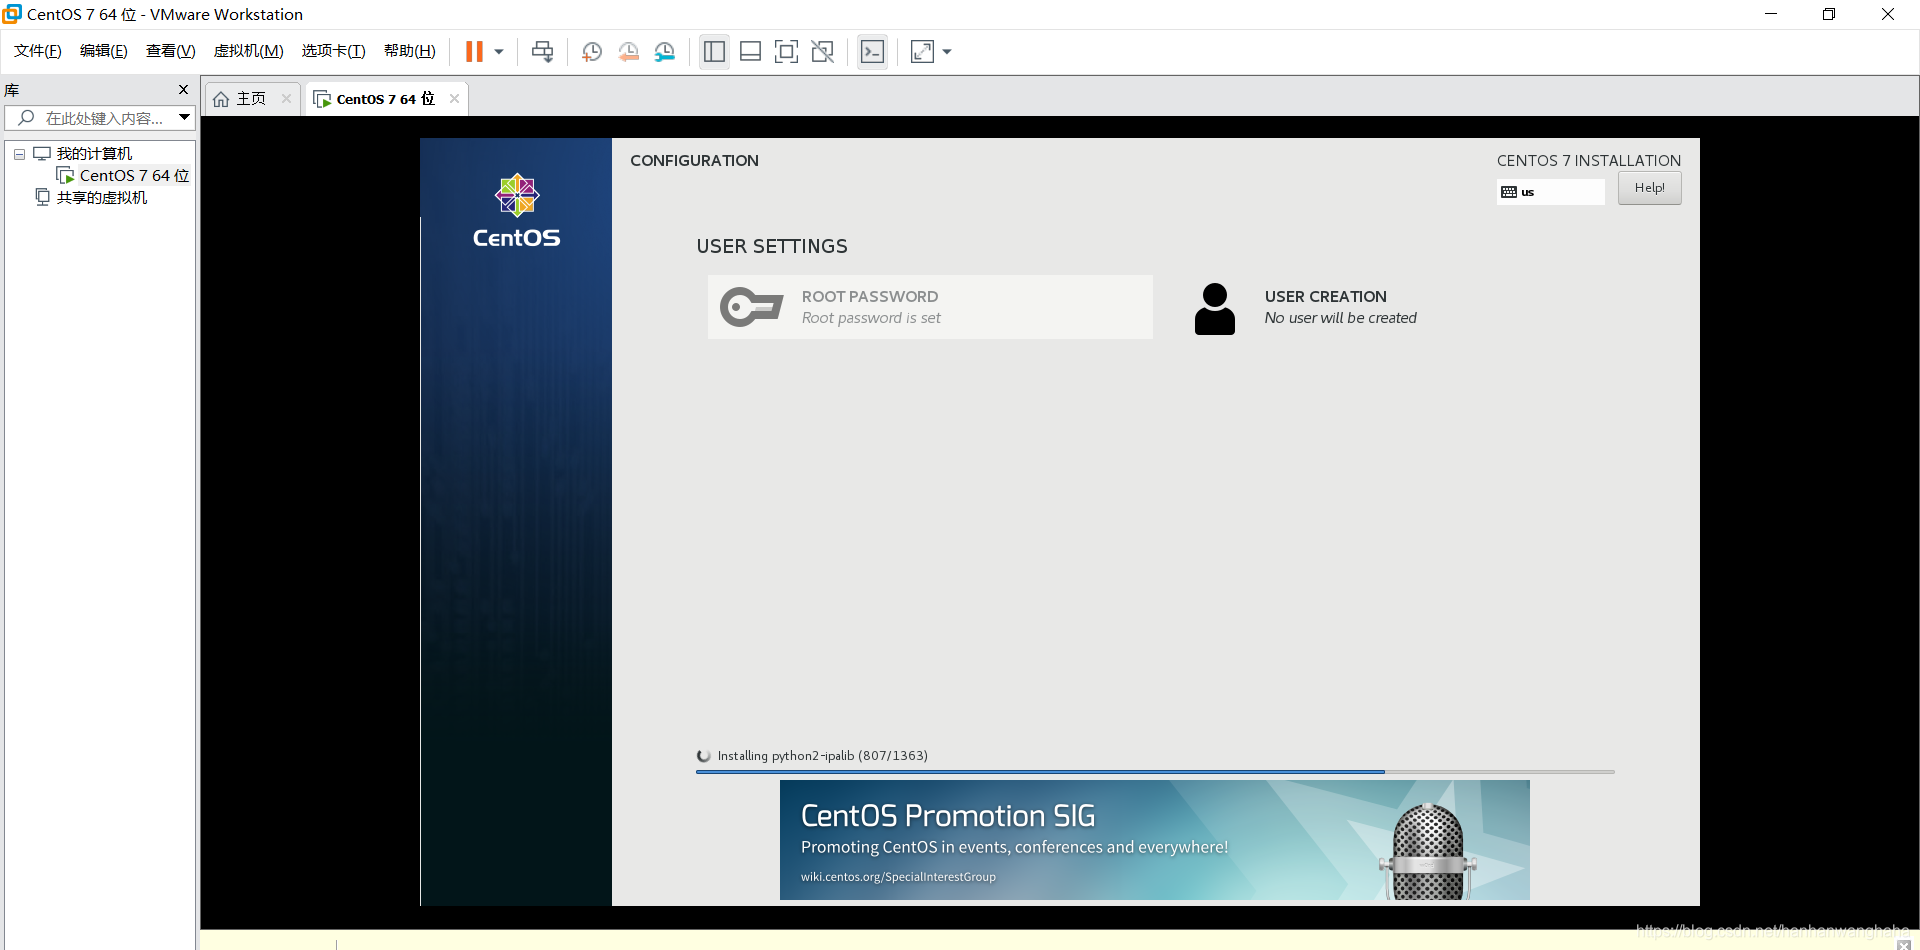Image resolution: width=1920 pixels, height=950 pixels.
Task: Take a snapshot of the VM
Action: (x=592, y=52)
